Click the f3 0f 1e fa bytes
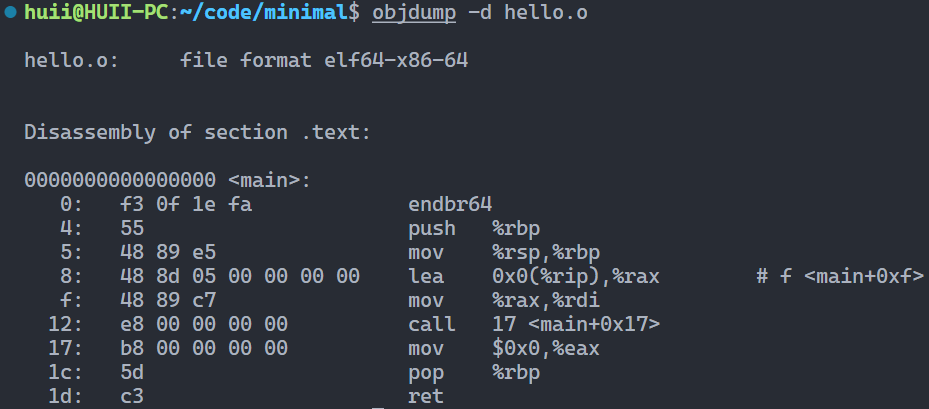The width and height of the screenshot is (929, 409). pos(185,204)
